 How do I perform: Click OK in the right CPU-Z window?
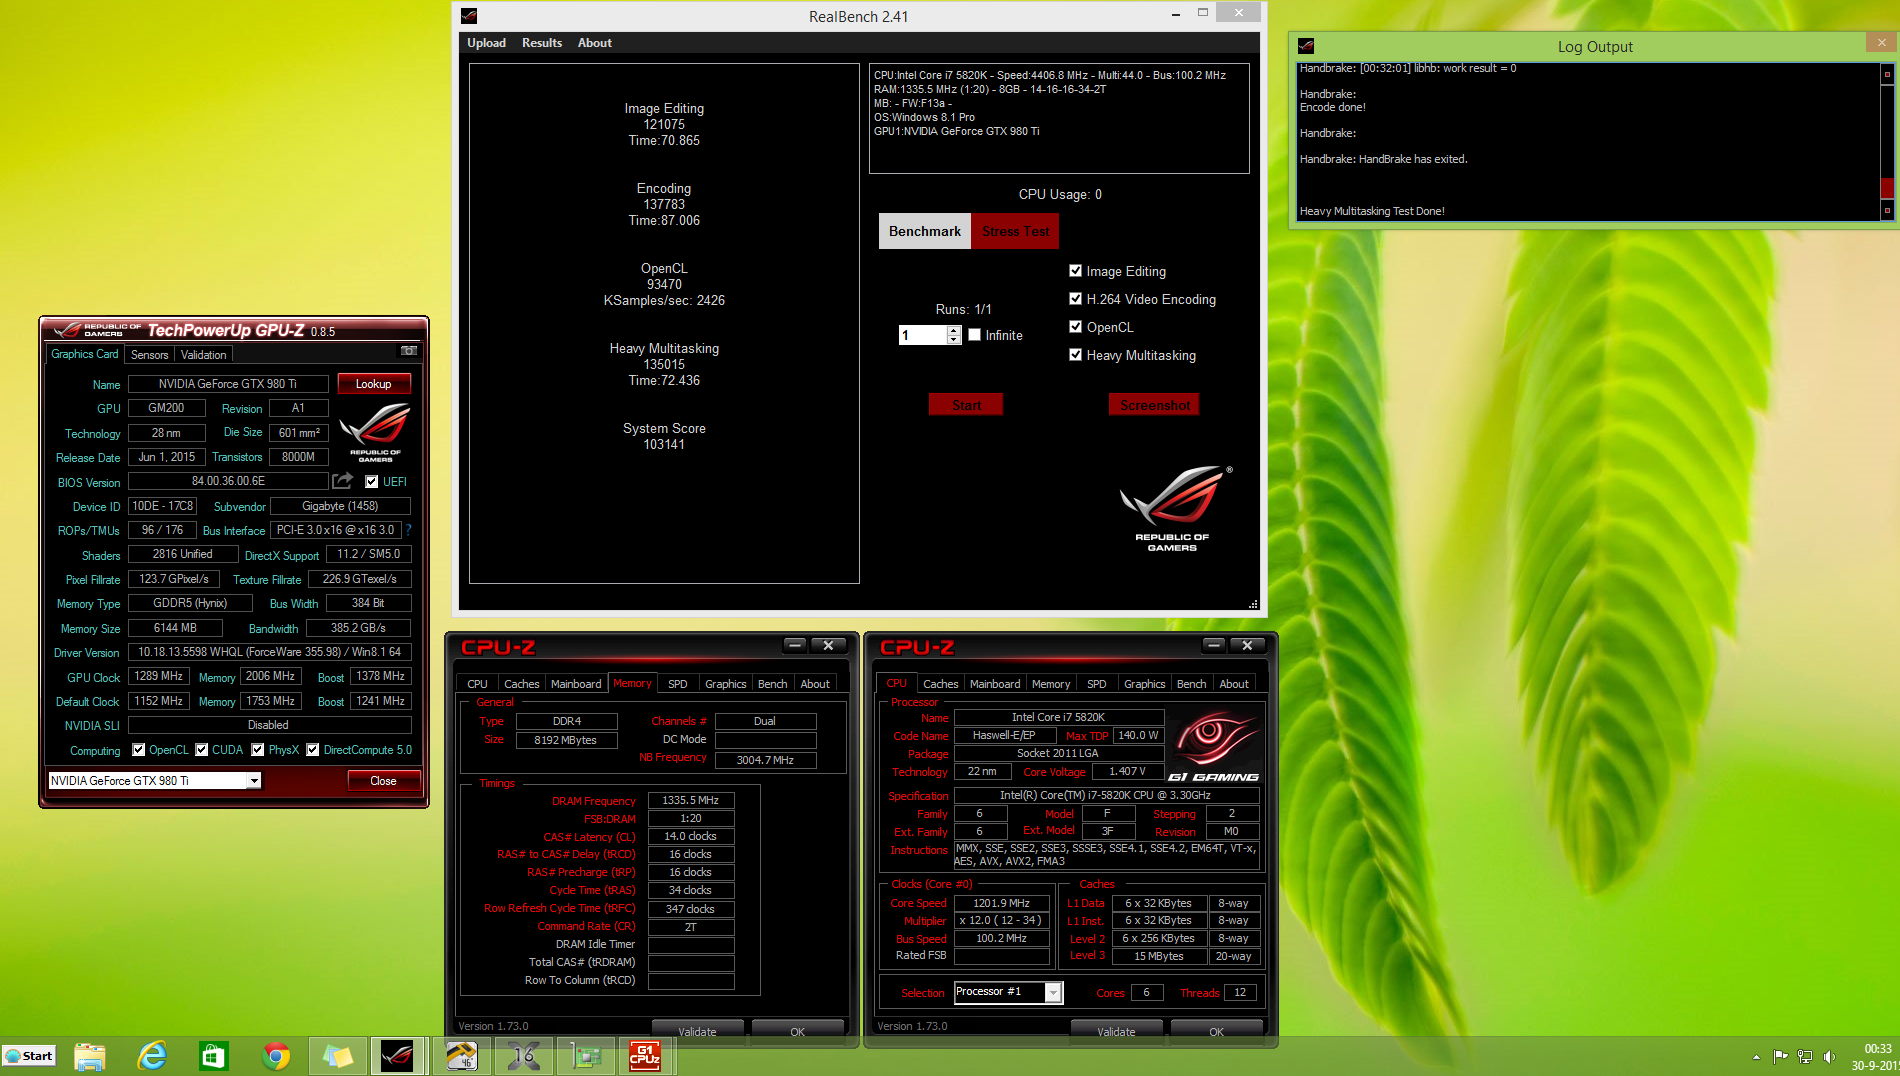pyautogui.click(x=1216, y=1031)
